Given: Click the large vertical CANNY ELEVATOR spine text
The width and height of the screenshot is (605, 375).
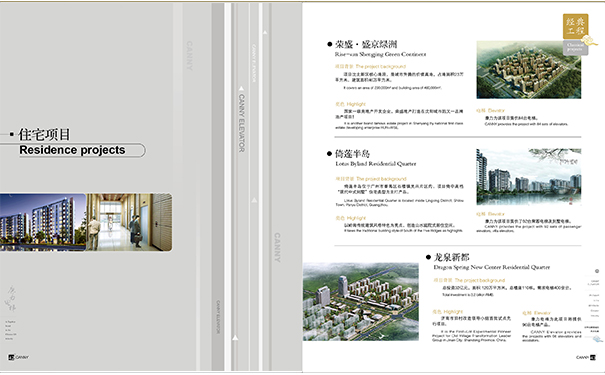Looking at the screenshot, I should tap(242, 123).
